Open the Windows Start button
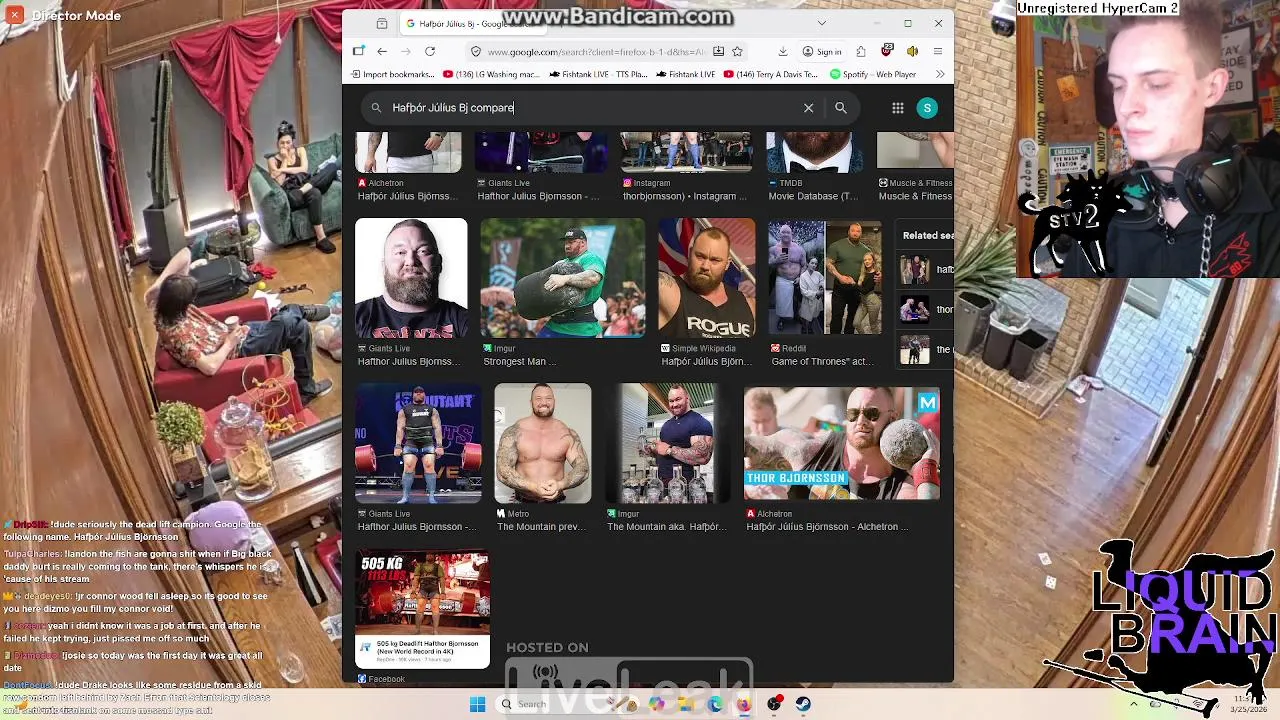The height and width of the screenshot is (720, 1280). [x=477, y=704]
